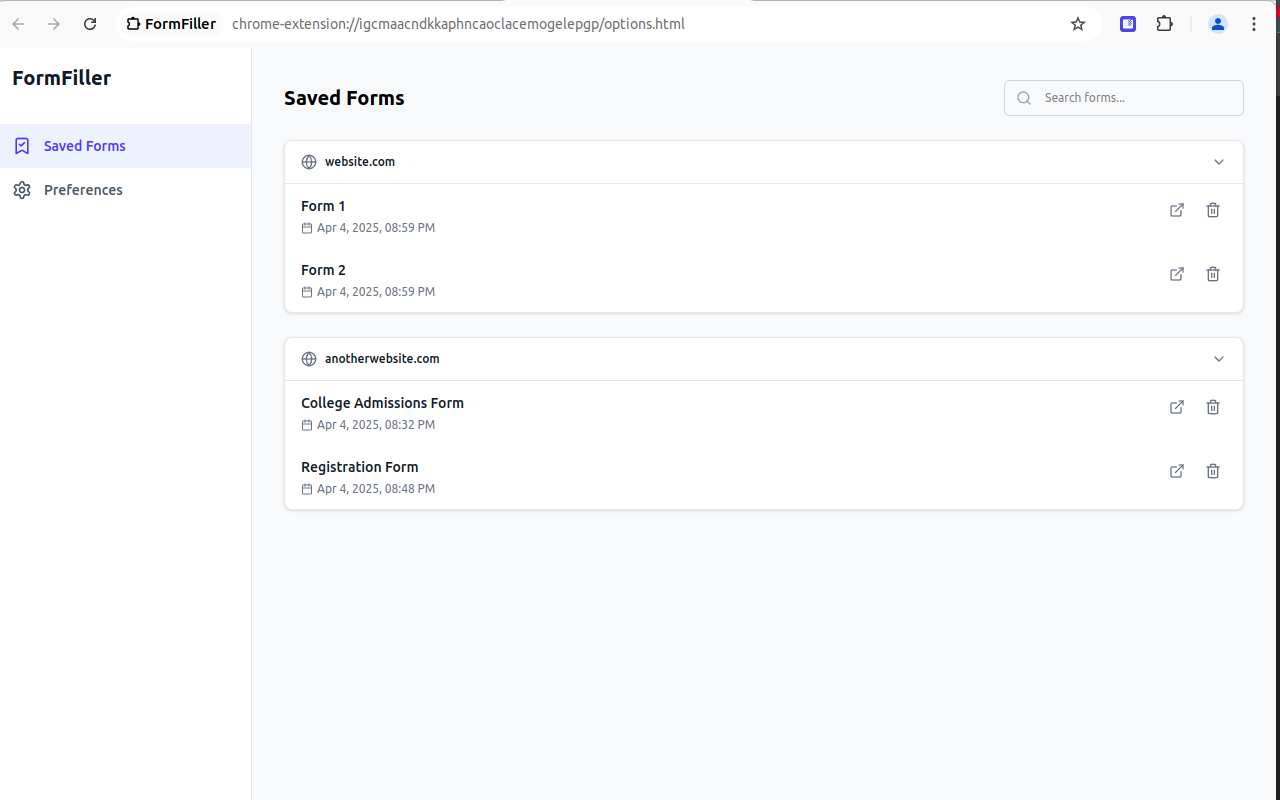Screen dimensions: 1280x800
Task: Click the College Admissions Form title
Action: [382, 402]
